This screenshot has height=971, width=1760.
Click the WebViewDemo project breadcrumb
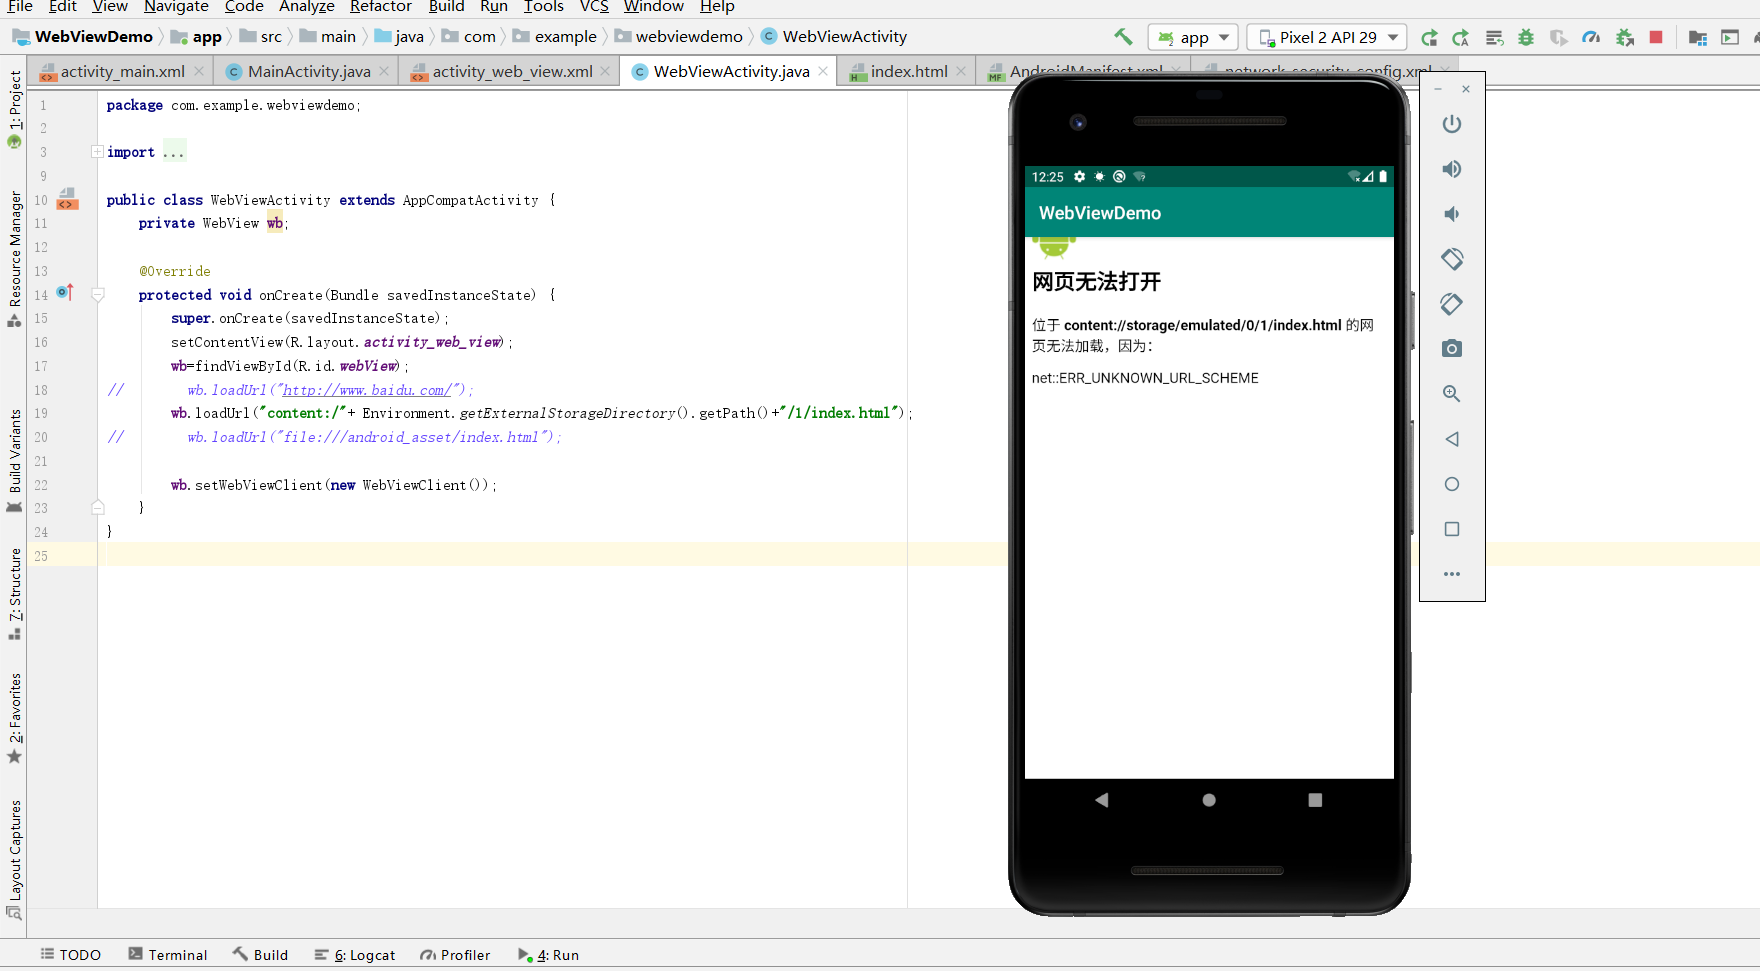pos(83,37)
